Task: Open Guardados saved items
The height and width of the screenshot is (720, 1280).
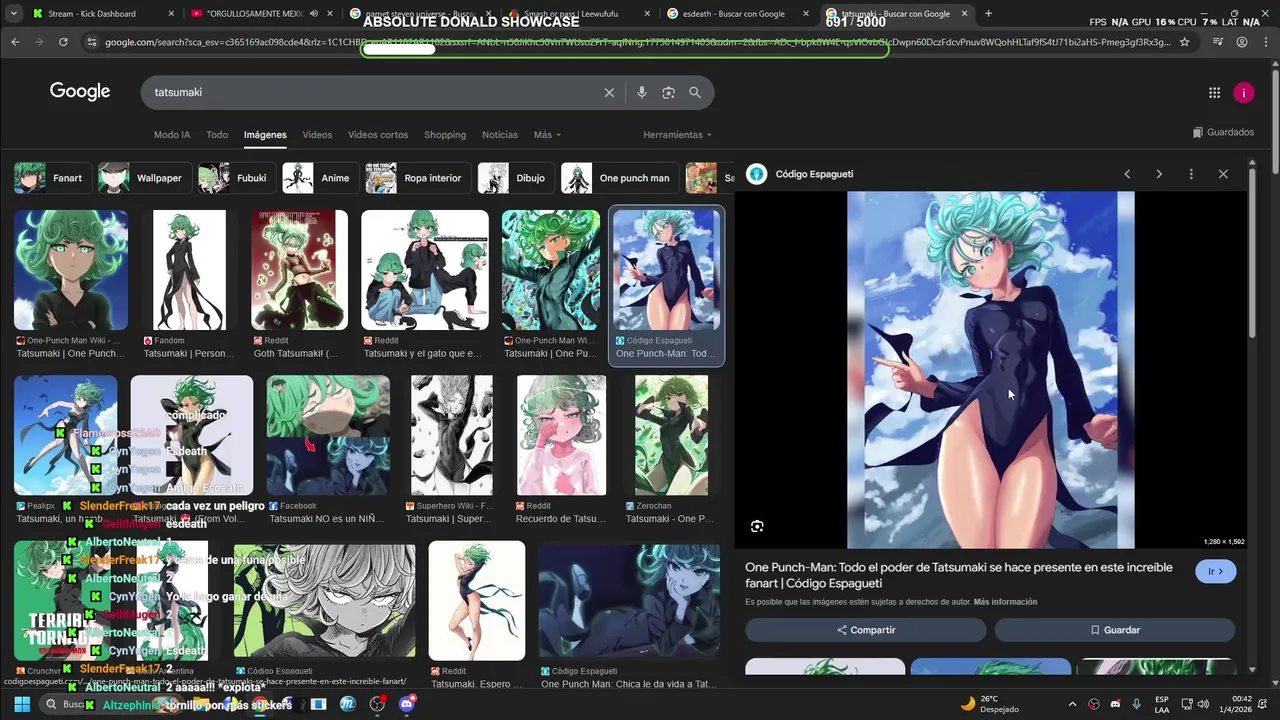Action: coord(1223,132)
